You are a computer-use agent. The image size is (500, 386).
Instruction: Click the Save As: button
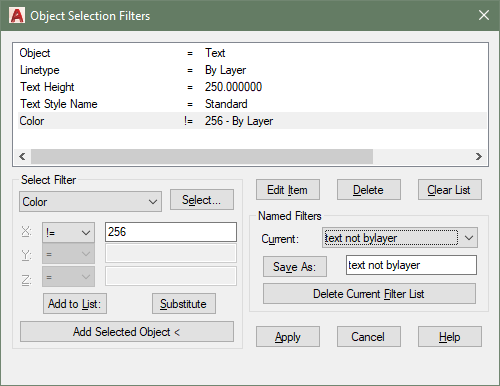click(x=295, y=267)
